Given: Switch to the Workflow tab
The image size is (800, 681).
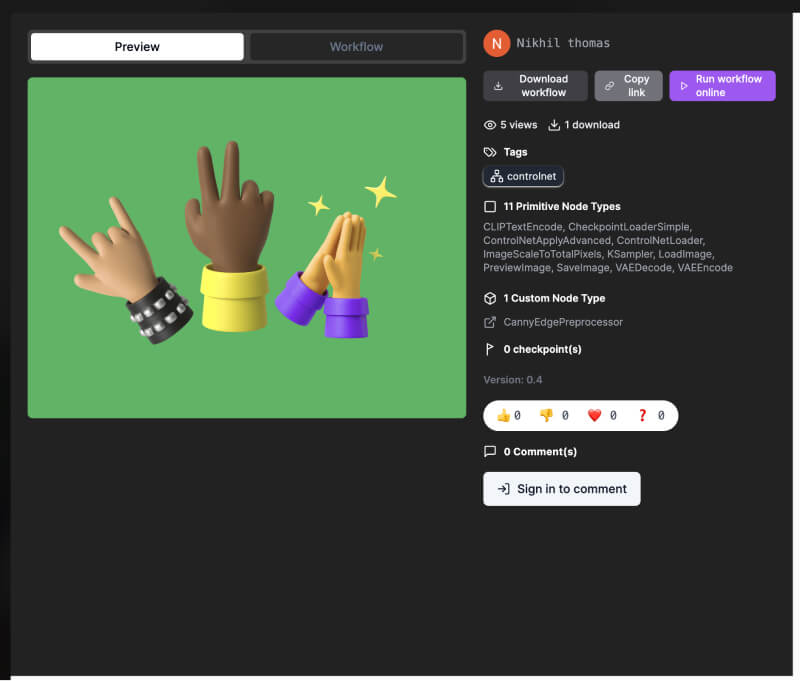Looking at the screenshot, I should pyautogui.click(x=356, y=47).
